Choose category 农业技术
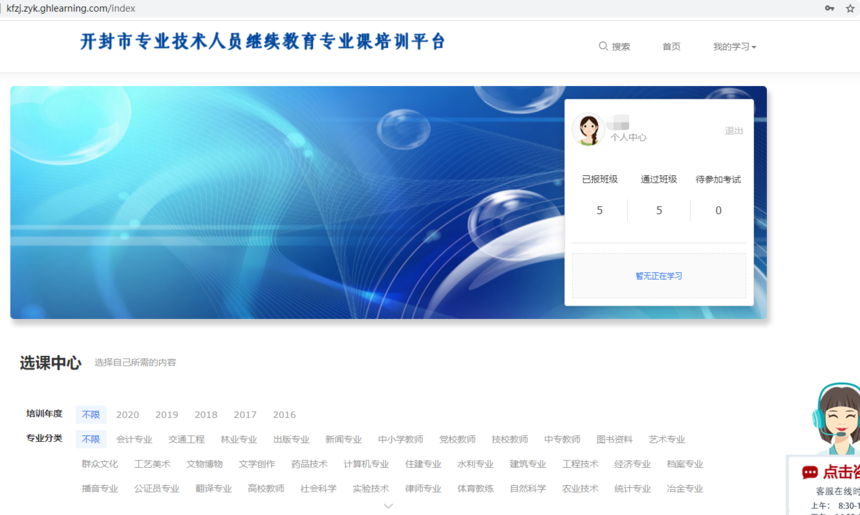 coord(580,489)
